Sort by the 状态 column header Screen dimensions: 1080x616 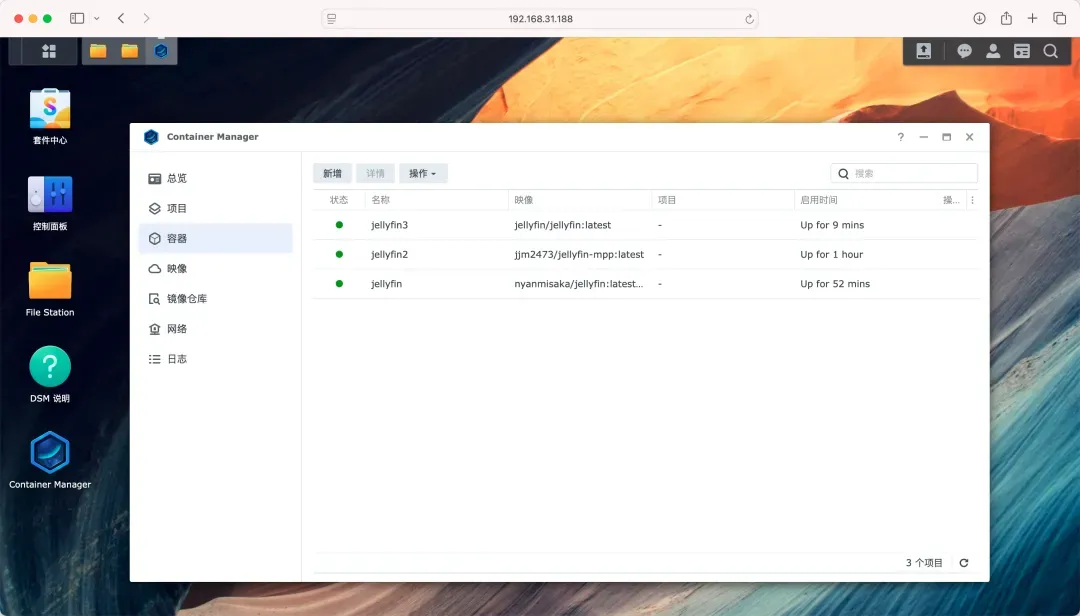pyautogui.click(x=339, y=200)
